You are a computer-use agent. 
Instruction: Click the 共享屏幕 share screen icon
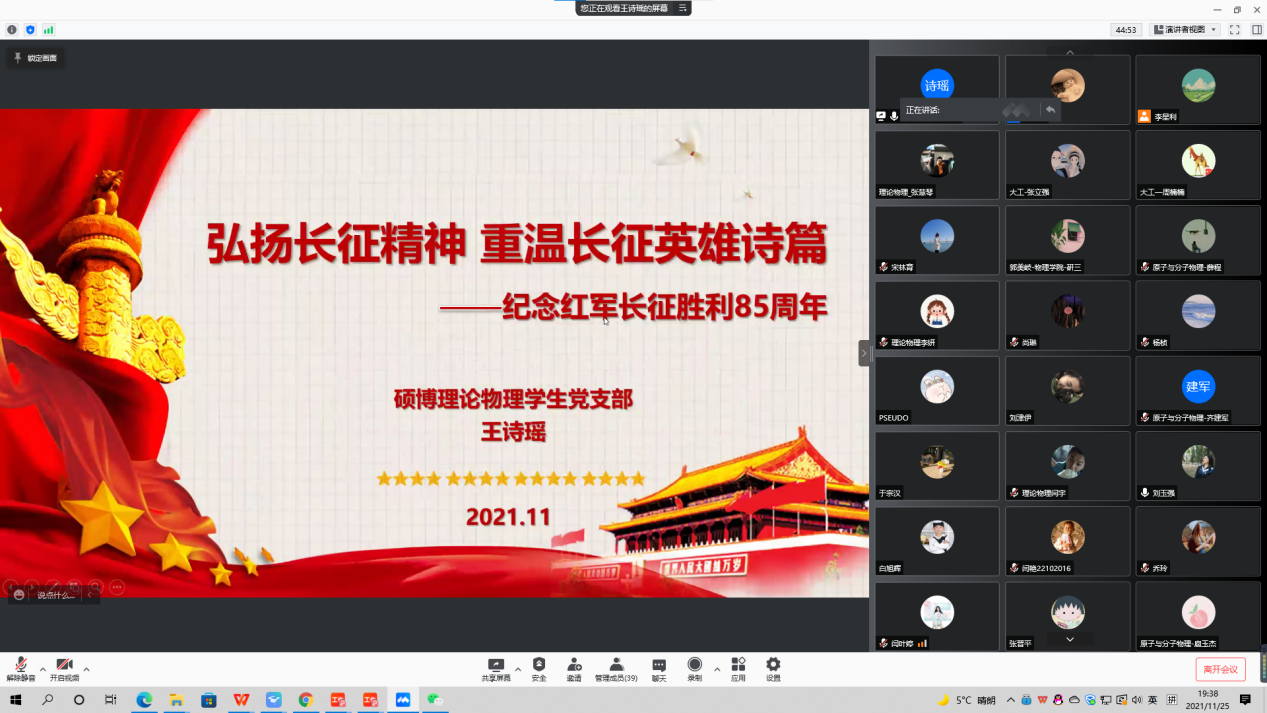pyautogui.click(x=496, y=666)
